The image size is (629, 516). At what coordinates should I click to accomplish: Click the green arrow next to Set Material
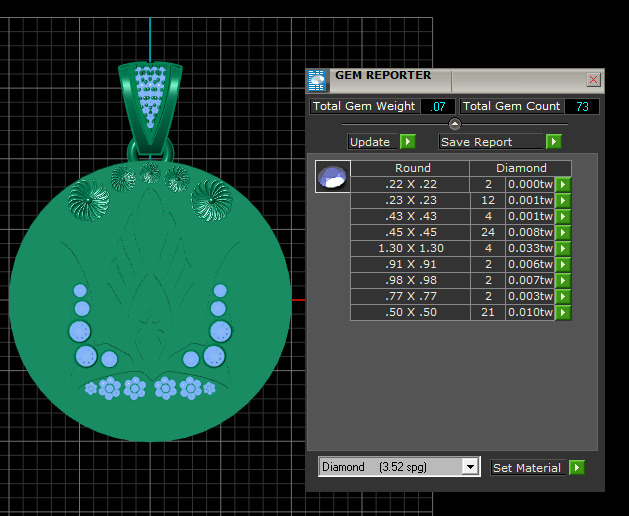coord(576,468)
